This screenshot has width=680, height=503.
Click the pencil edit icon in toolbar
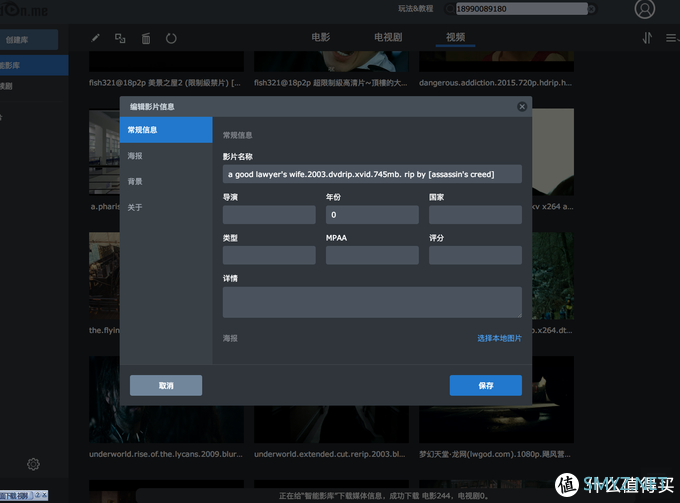coord(96,38)
